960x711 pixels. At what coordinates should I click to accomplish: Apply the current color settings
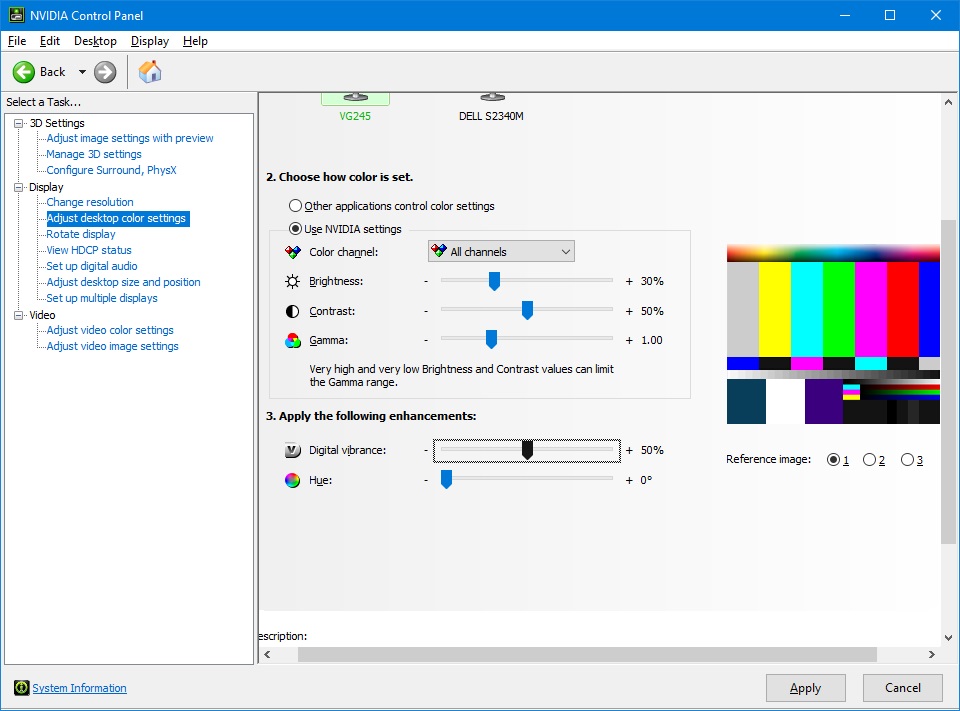click(805, 688)
